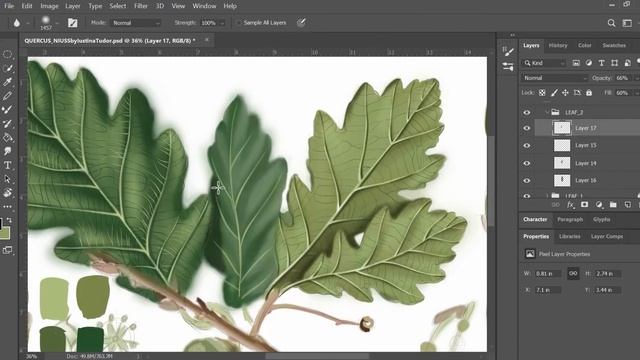
Task: Hide Layer 16 with eye icon
Action: coord(527,180)
